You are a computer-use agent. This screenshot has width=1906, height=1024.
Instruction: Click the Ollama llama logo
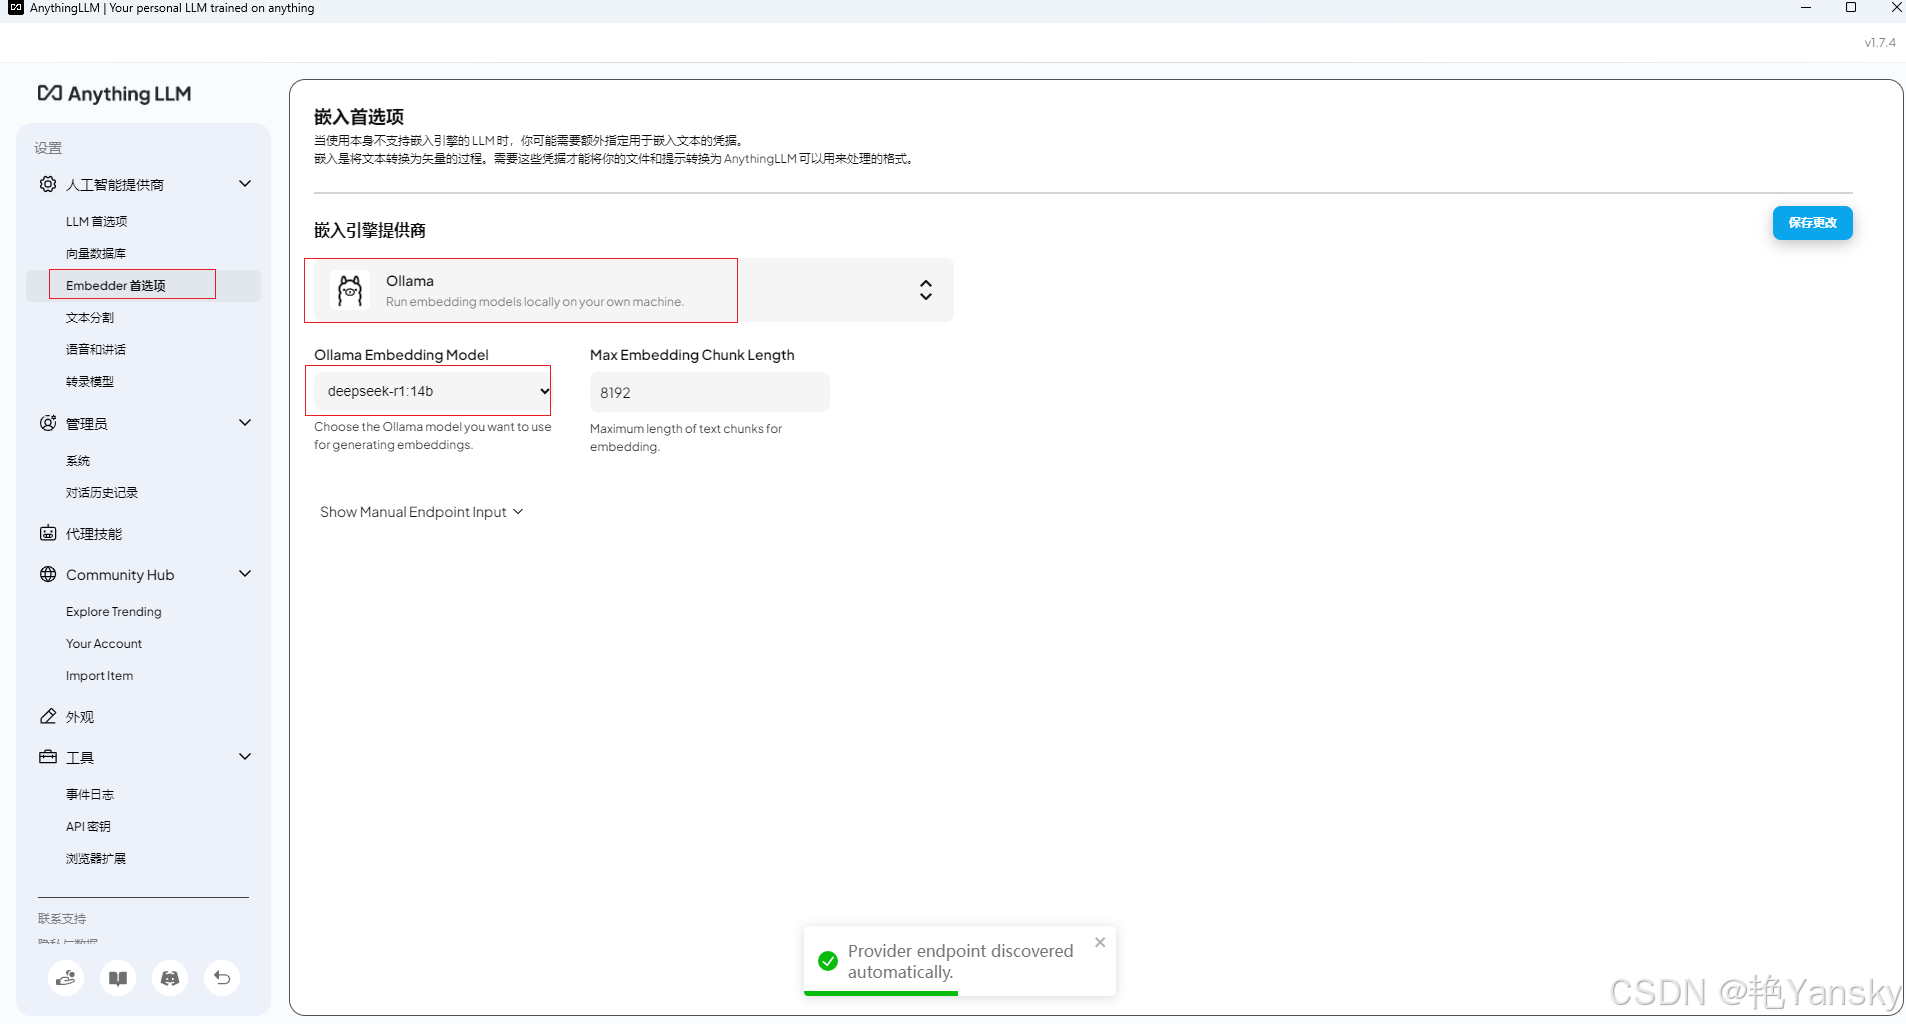(x=350, y=291)
